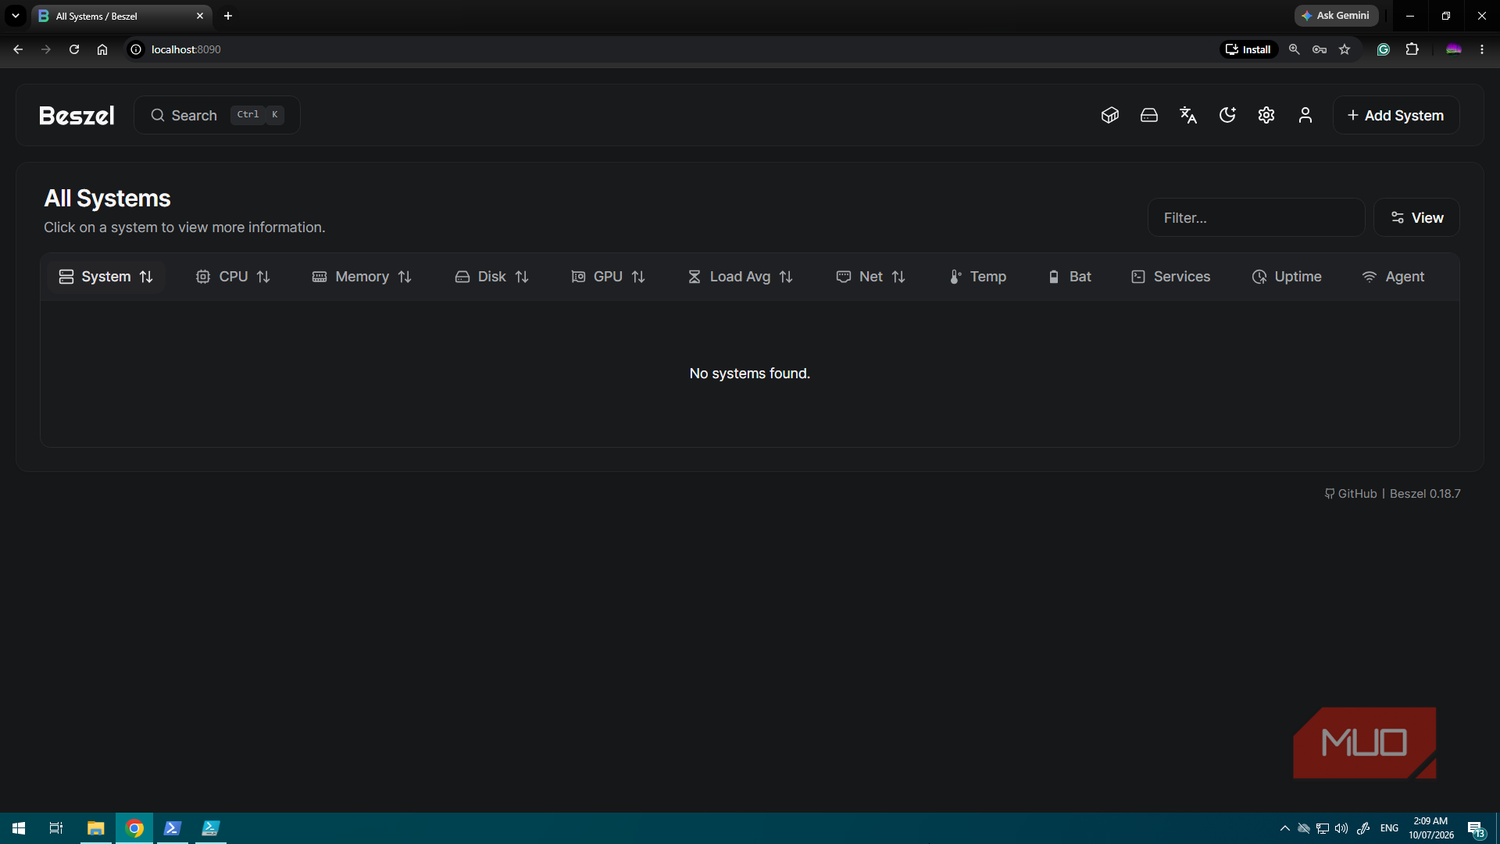Sort by the GPU column
The width and height of the screenshot is (1500, 844).
pyautogui.click(x=608, y=277)
